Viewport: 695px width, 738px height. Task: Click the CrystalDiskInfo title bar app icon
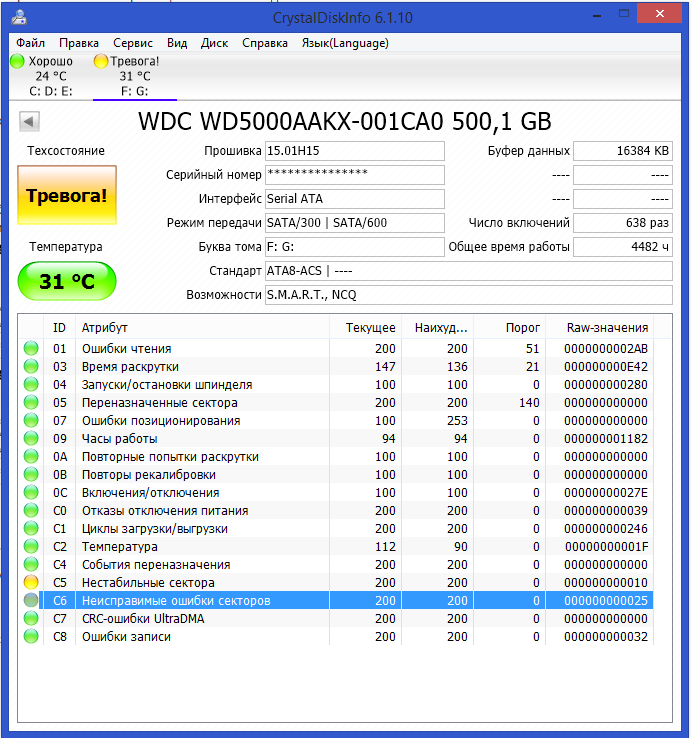point(19,17)
